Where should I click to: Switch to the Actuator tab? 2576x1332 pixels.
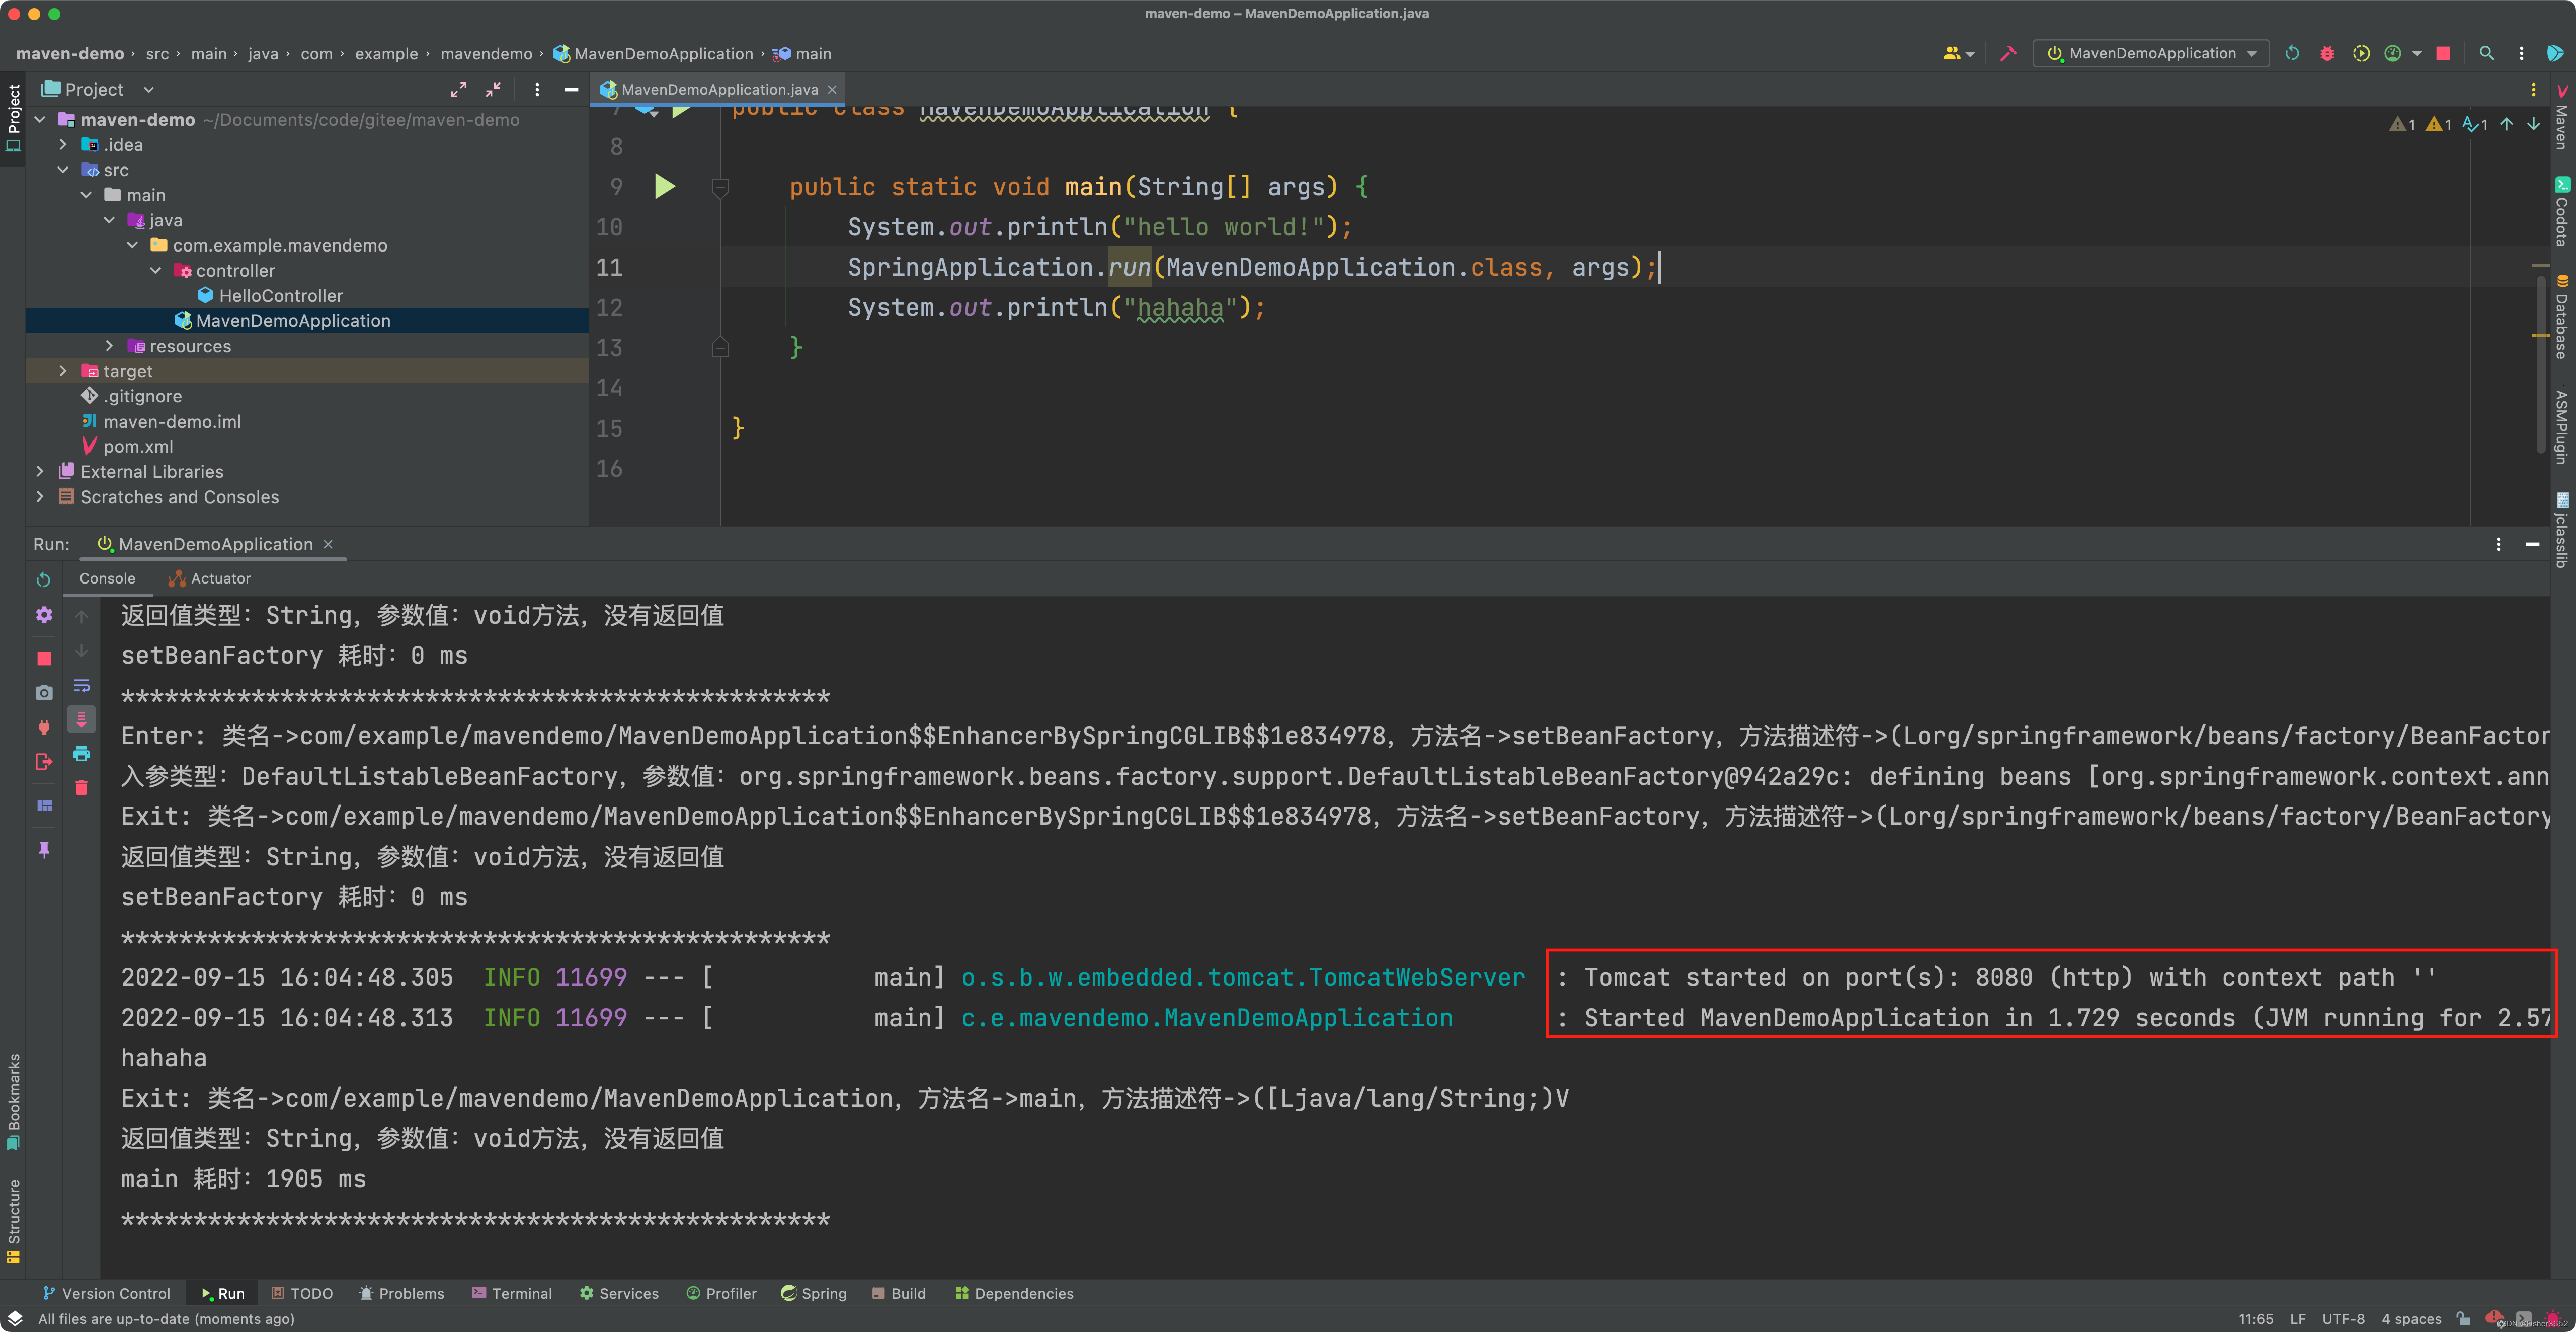[x=210, y=579]
